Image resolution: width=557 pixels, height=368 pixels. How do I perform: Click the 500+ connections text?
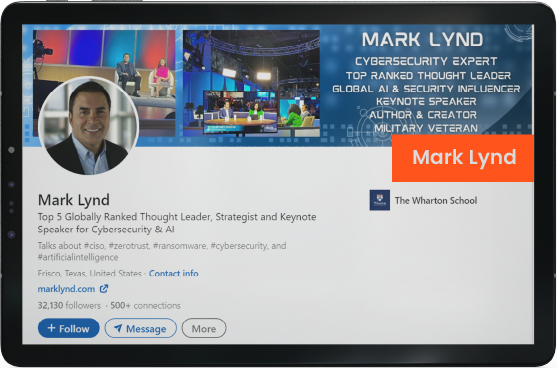pos(145,305)
